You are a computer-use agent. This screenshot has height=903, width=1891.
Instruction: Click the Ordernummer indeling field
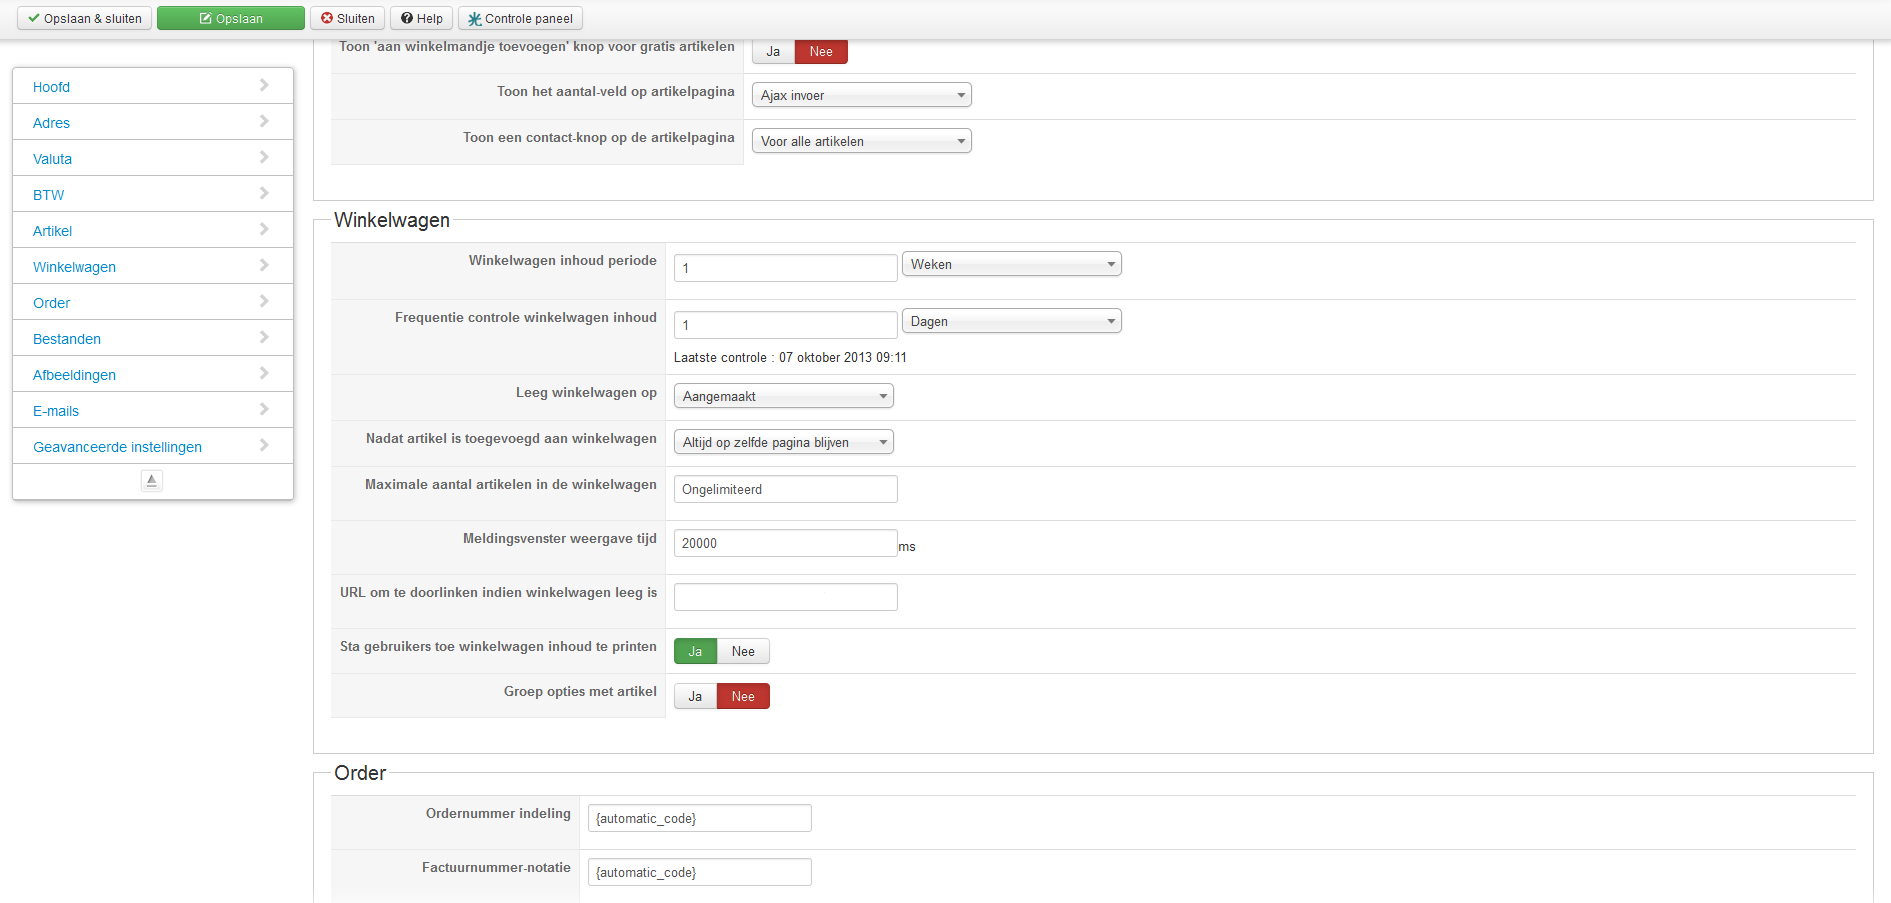699,818
